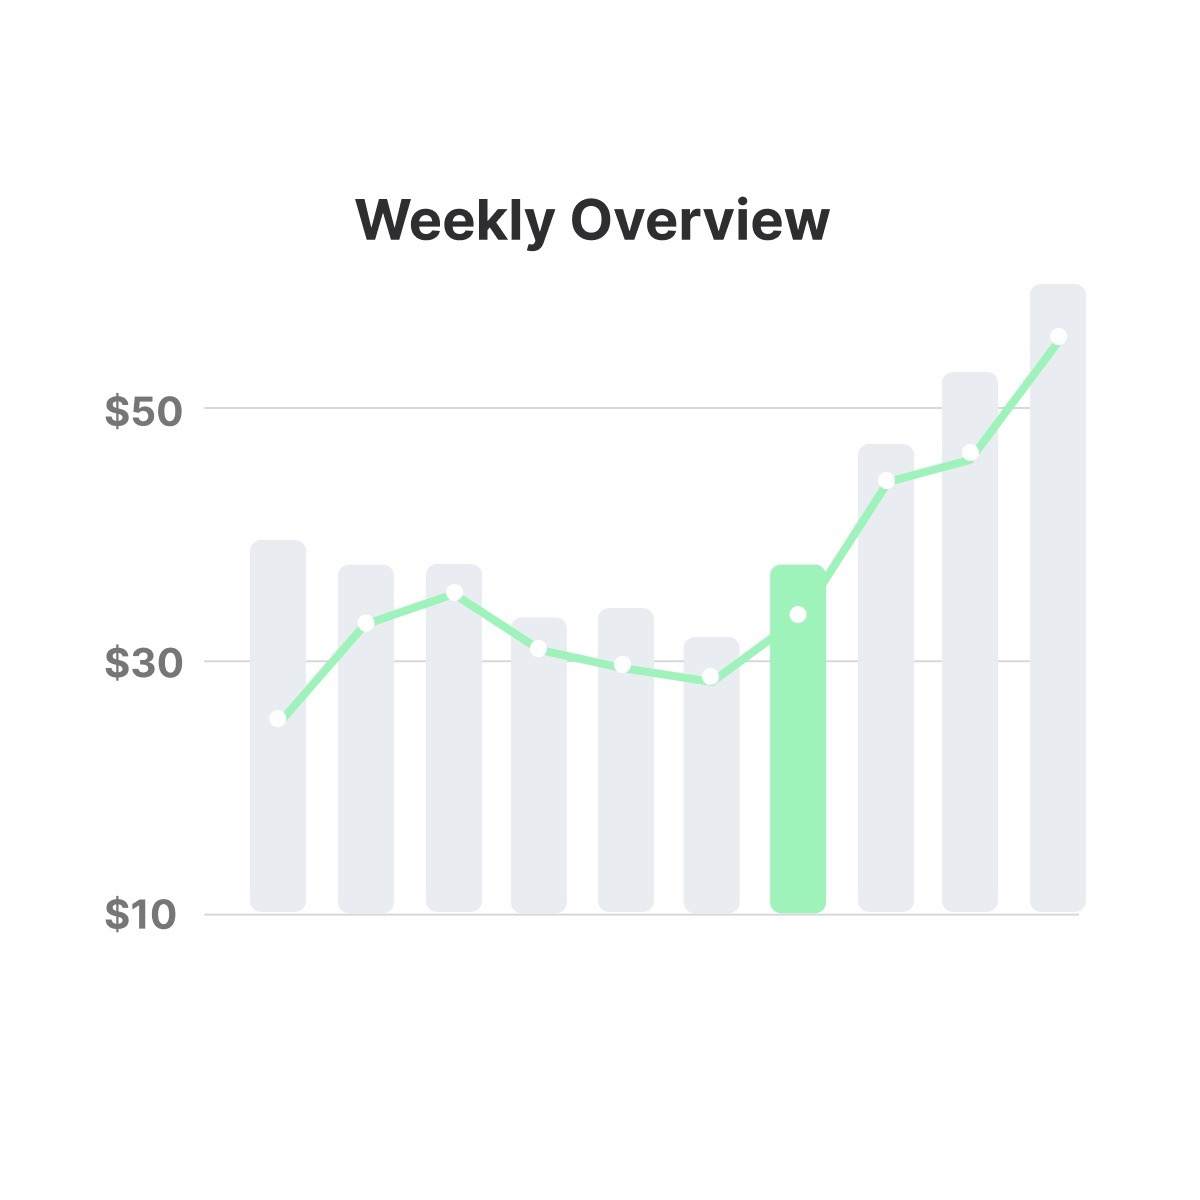Screen dimensions: 1200x1200
Task: Click the $30 axis label
Action: coord(141,663)
